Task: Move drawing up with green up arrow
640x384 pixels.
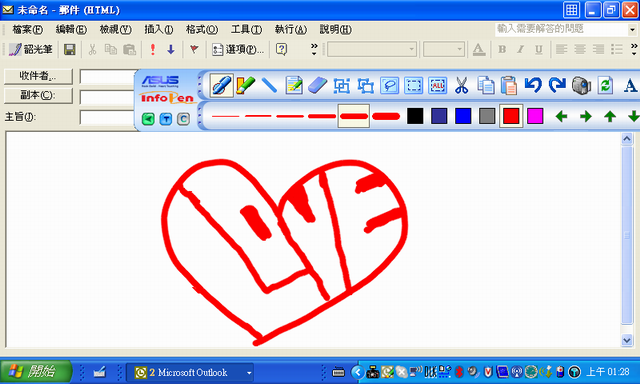Action: pos(610,116)
